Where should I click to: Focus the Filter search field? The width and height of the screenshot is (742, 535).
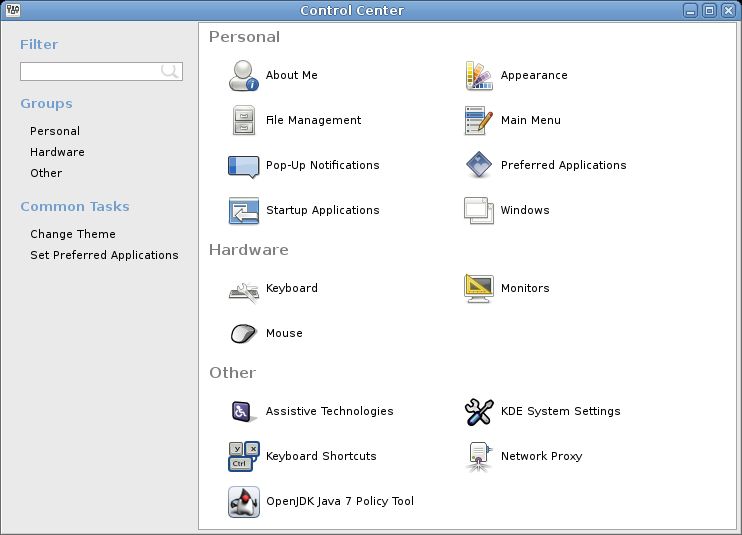tap(101, 71)
